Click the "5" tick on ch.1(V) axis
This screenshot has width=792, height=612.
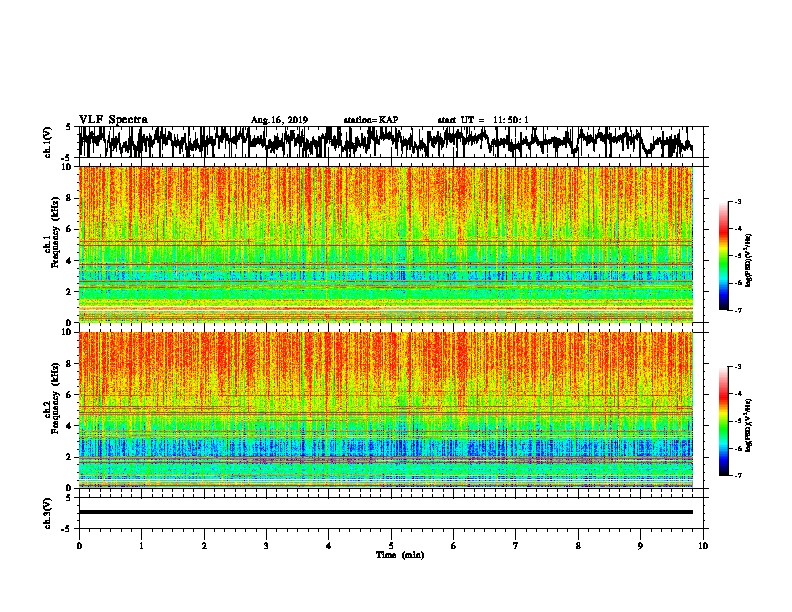click(68, 127)
